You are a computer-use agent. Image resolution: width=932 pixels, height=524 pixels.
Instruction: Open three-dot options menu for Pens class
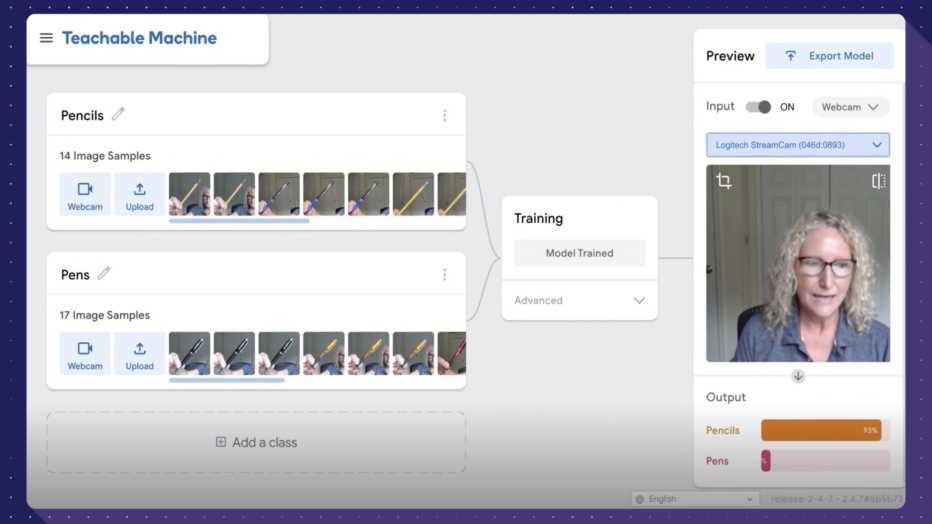445,274
